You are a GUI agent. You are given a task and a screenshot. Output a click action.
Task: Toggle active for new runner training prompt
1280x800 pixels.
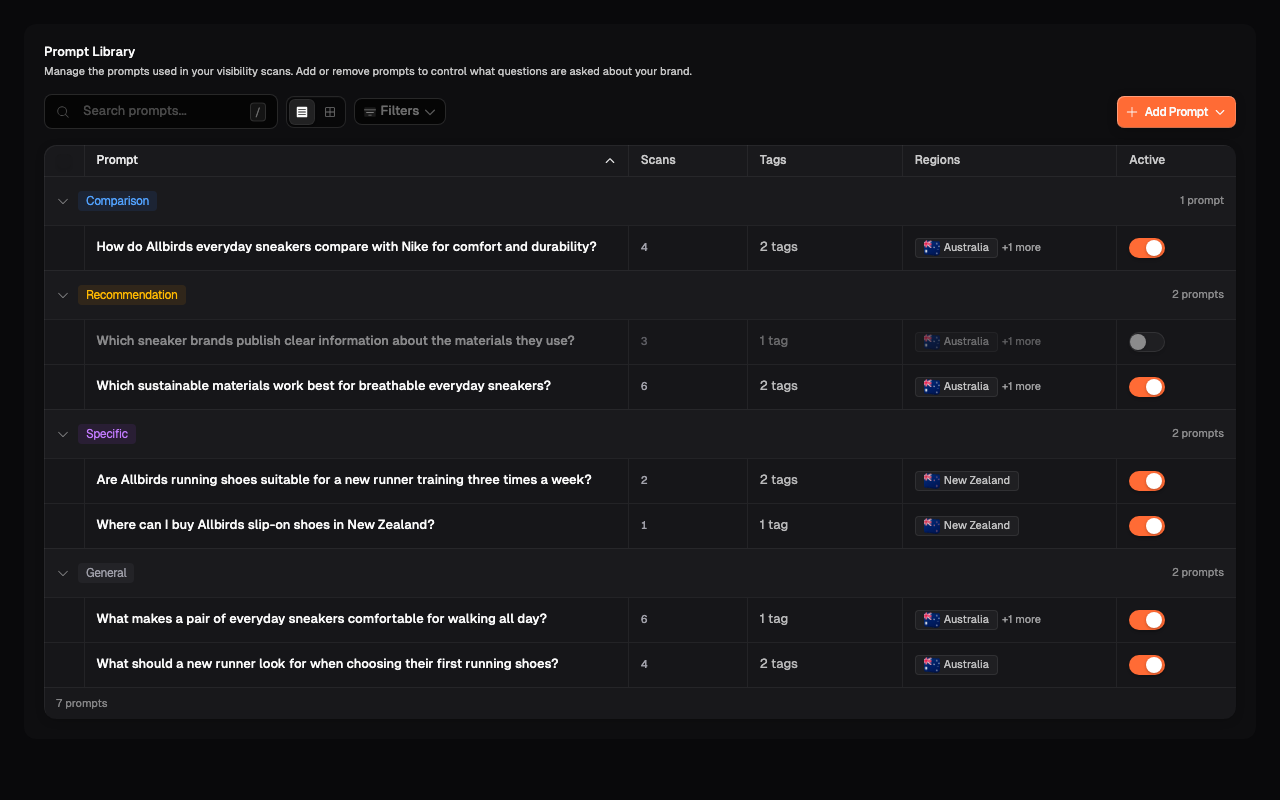pyautogui.click(x=1147, y=481)
